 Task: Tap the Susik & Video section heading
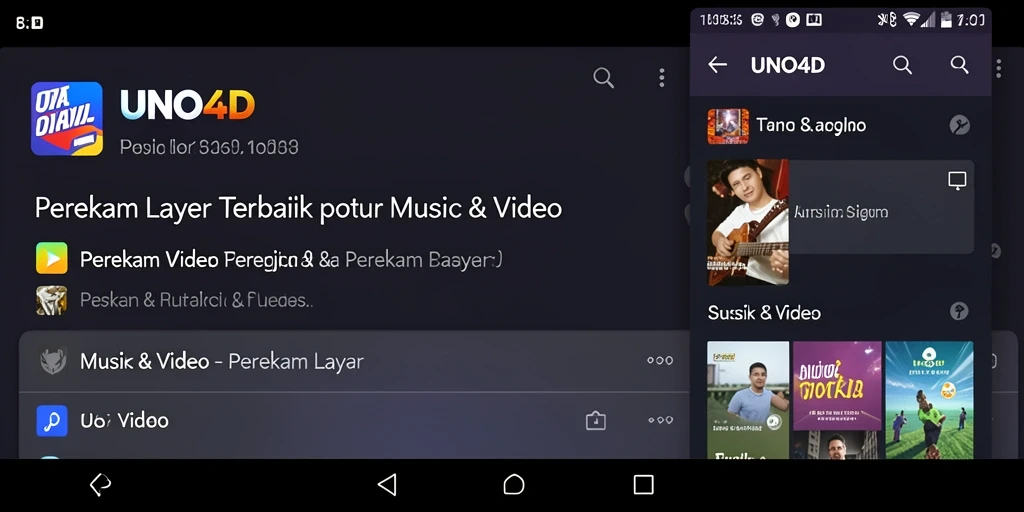(764, 313)
